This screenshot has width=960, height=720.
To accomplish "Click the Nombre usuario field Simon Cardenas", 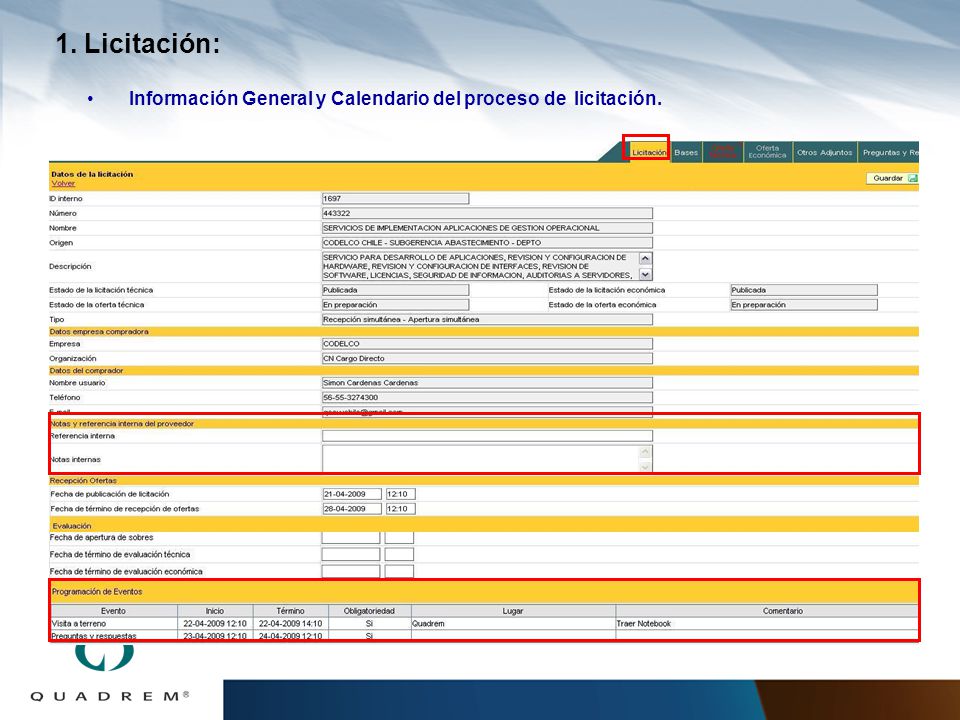I will pos(487,383).
